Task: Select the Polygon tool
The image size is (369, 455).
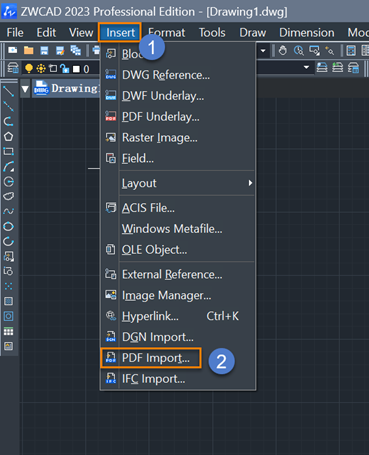Action: coord(8,136)
